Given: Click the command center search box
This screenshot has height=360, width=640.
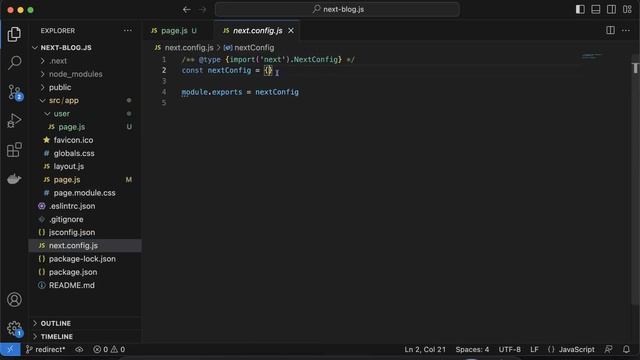Looking at the screenshot, I should coord(338,9).
